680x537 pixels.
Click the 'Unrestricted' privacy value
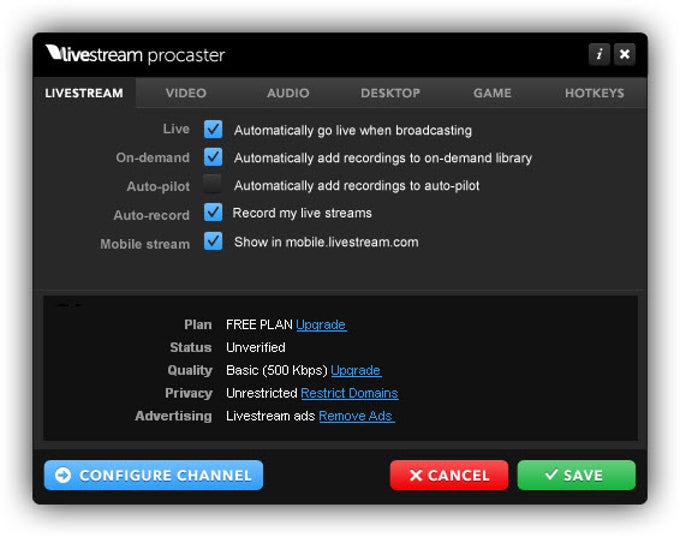(x=262, y=393)
